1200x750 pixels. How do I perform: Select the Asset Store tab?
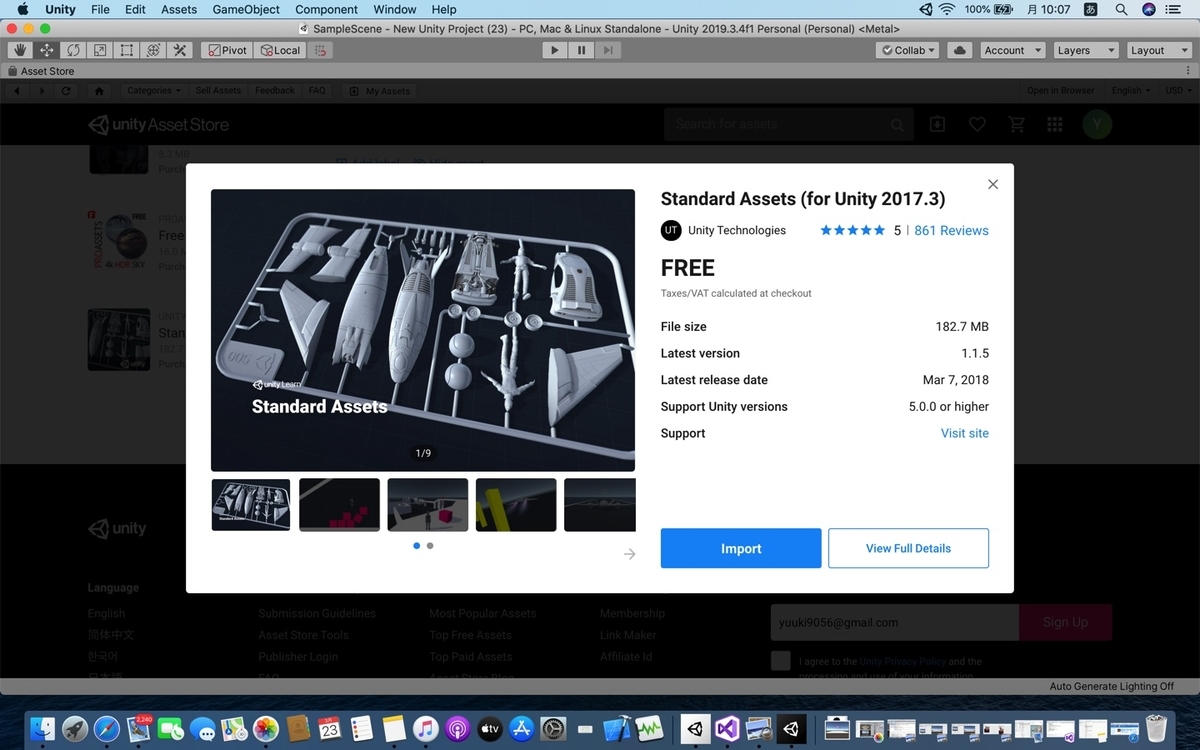41,71
